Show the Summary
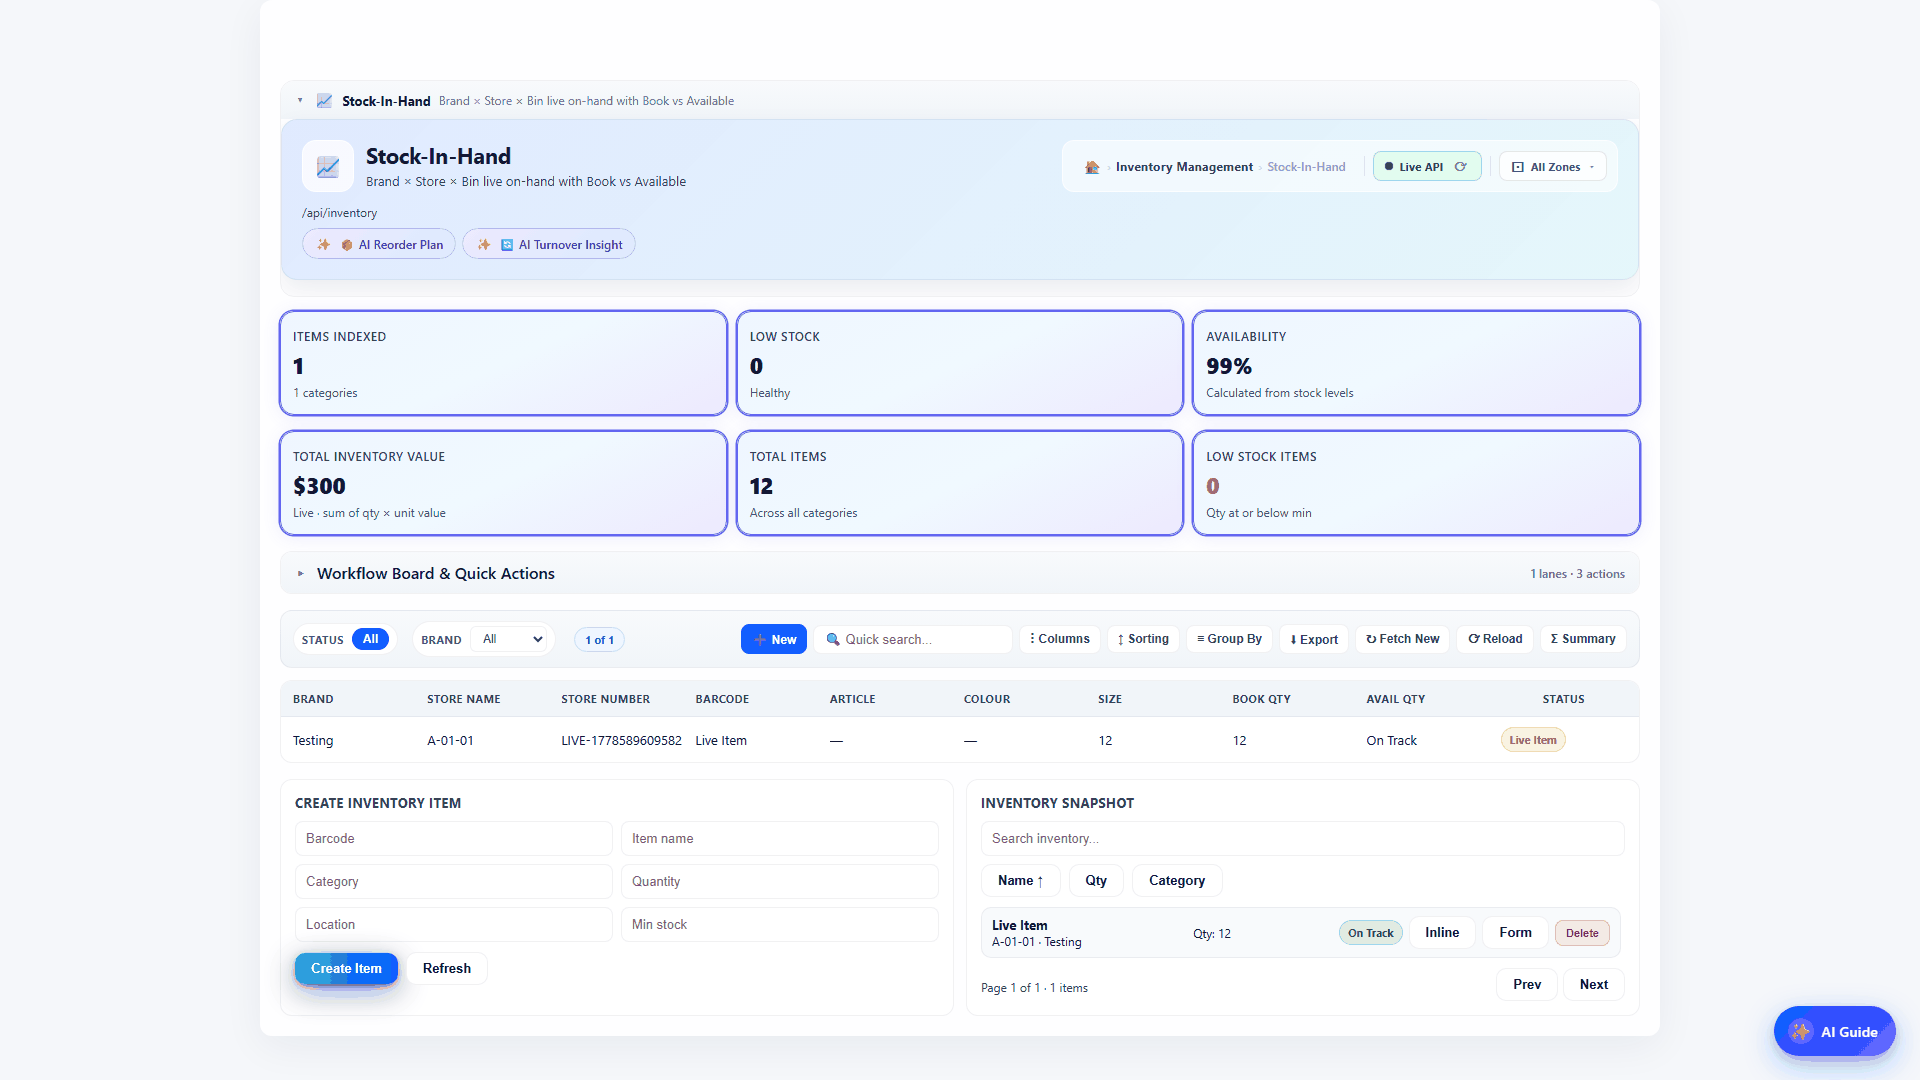The image size is (1920, 1080). [x=1583, y=639]
